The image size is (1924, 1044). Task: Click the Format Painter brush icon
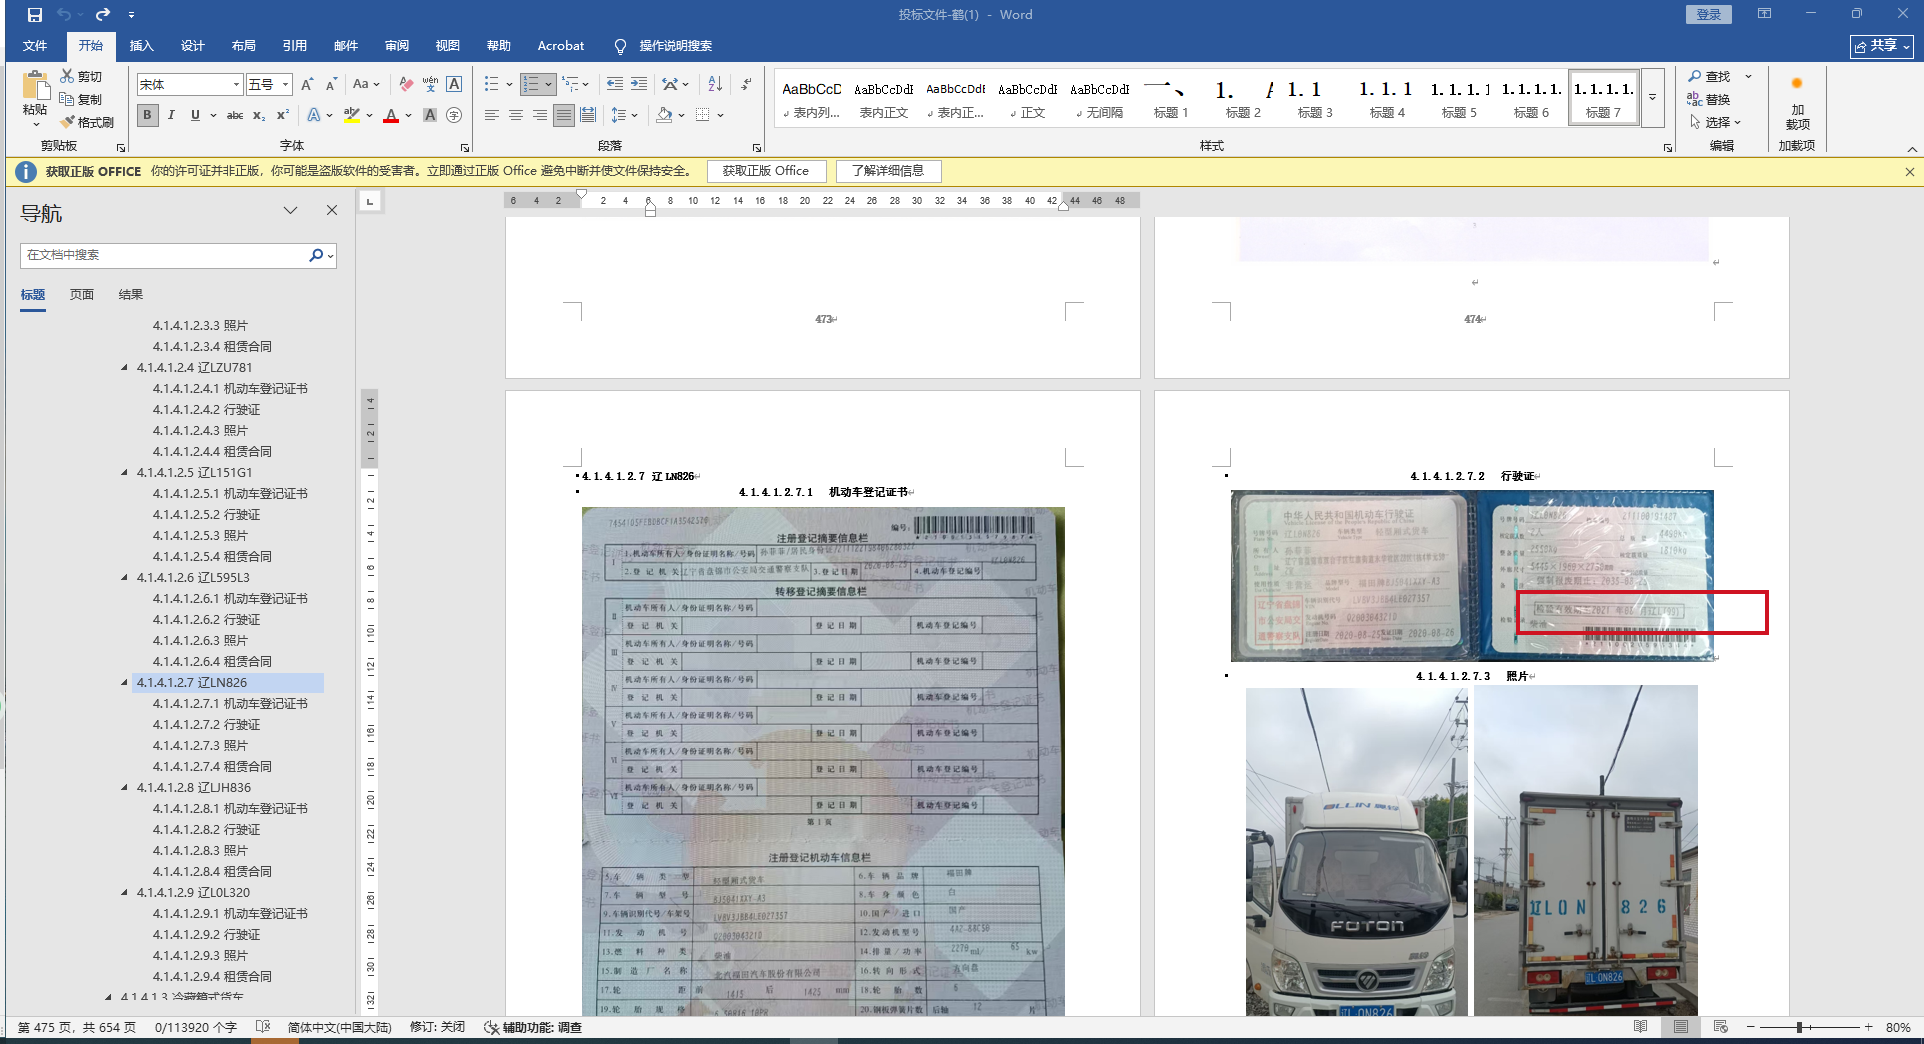pyautogui.click(x=67, y=122)
